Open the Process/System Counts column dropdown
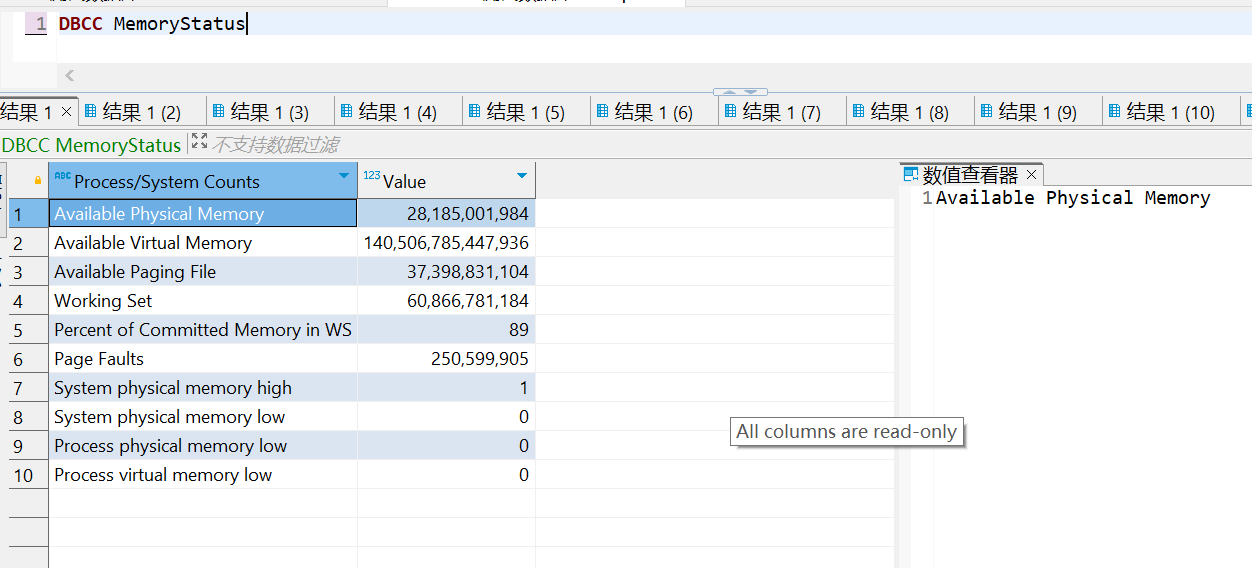Screen dimensions: 1252x568 [x=344, y=177]
